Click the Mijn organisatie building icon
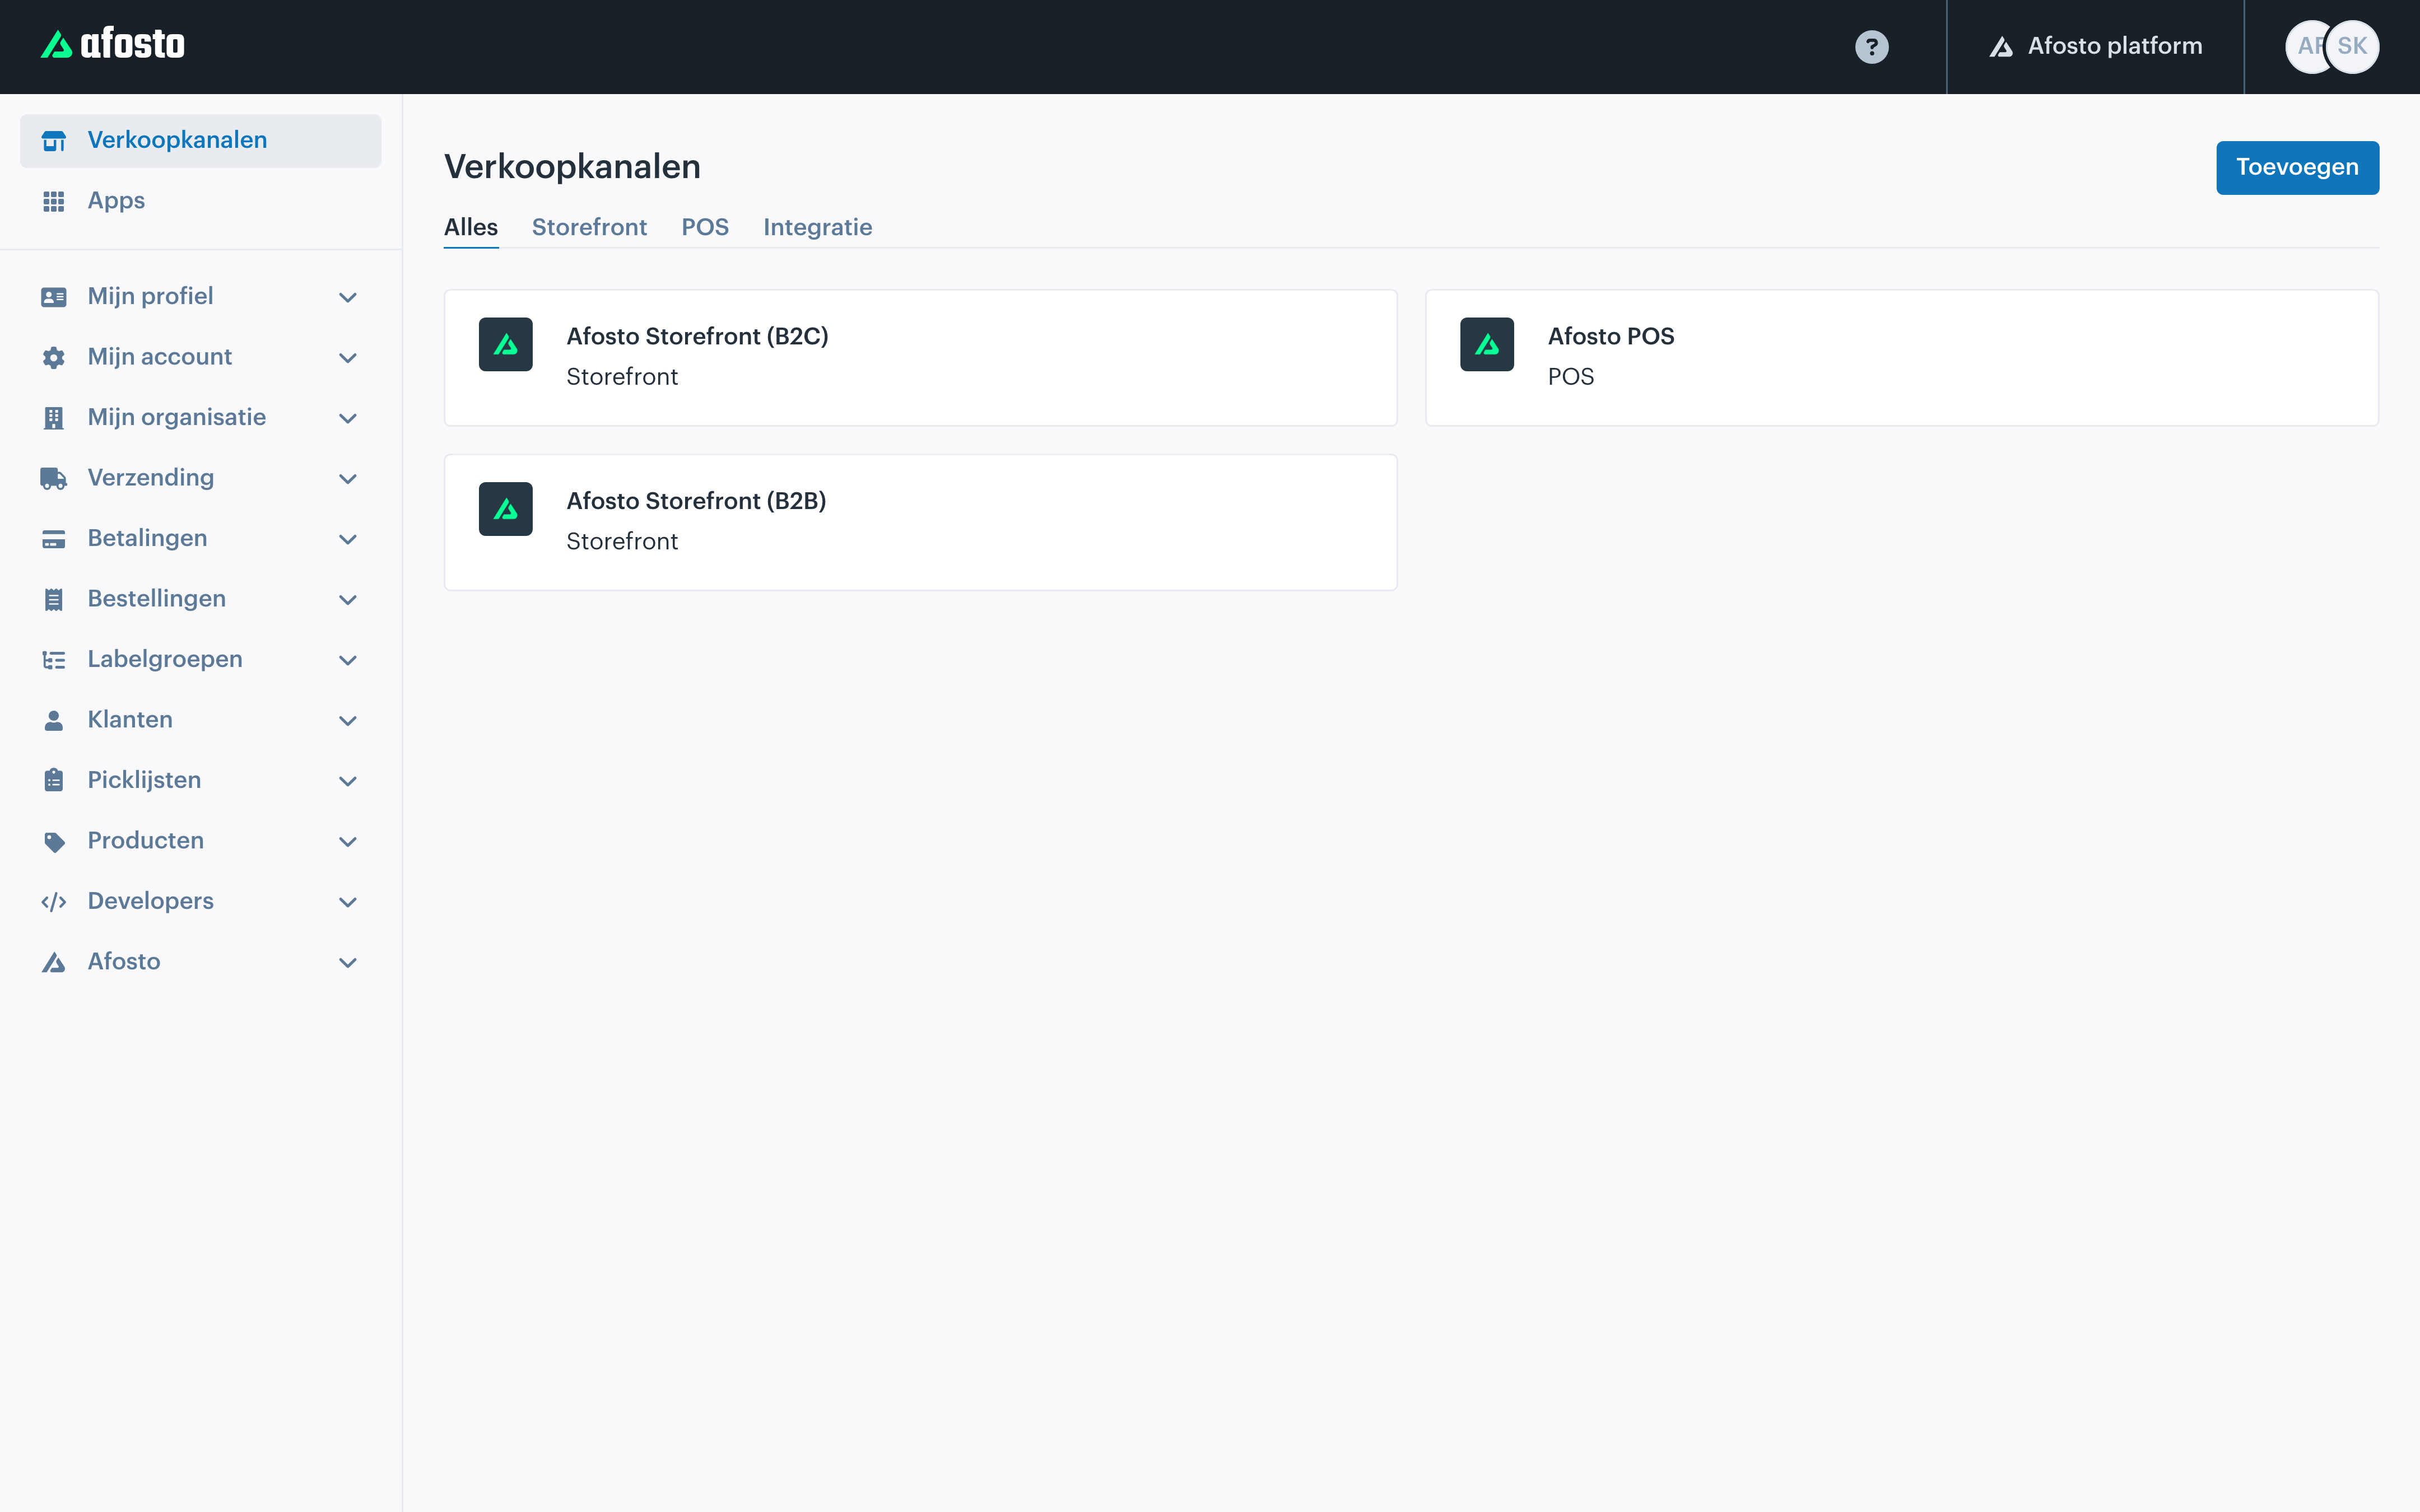 tap(54, 418)
